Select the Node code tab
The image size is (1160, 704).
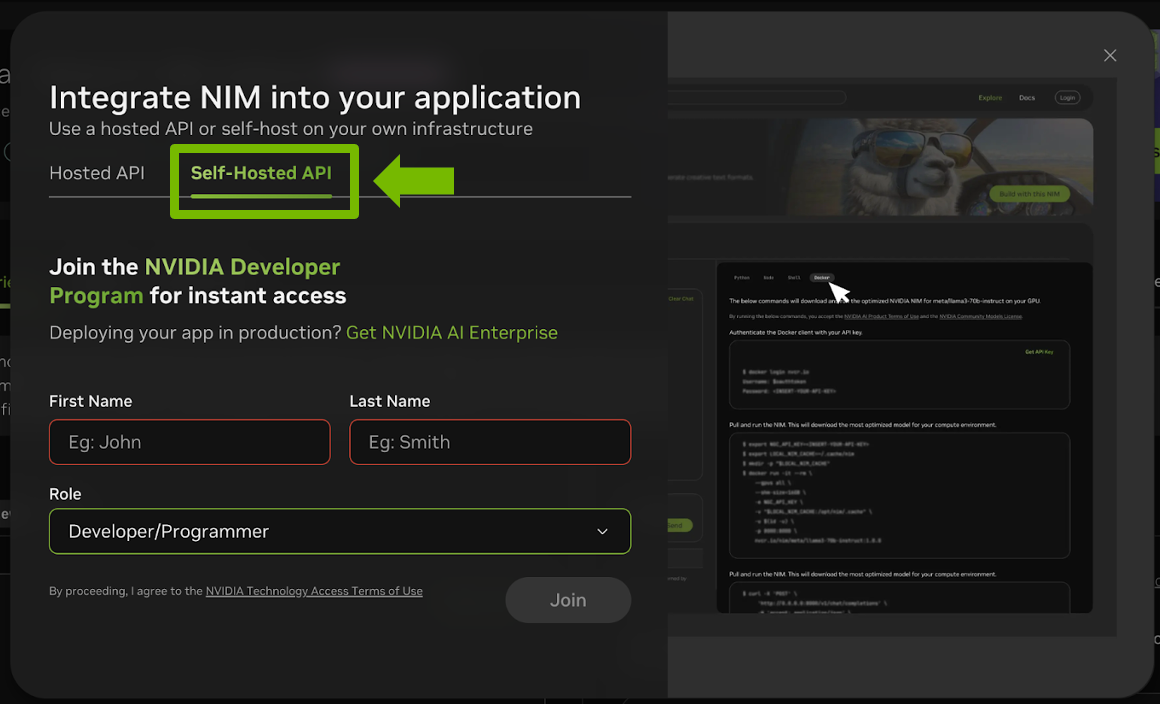point(767,277)
